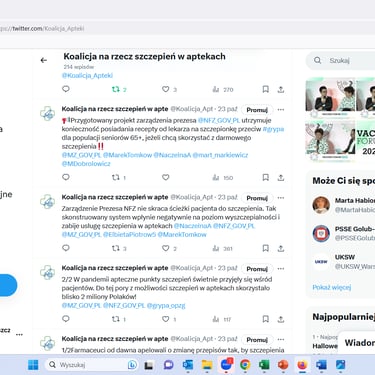This screenshot has height=375, width=375.
Task: Open Excel from the taskbar
Action: click(264, 365)
